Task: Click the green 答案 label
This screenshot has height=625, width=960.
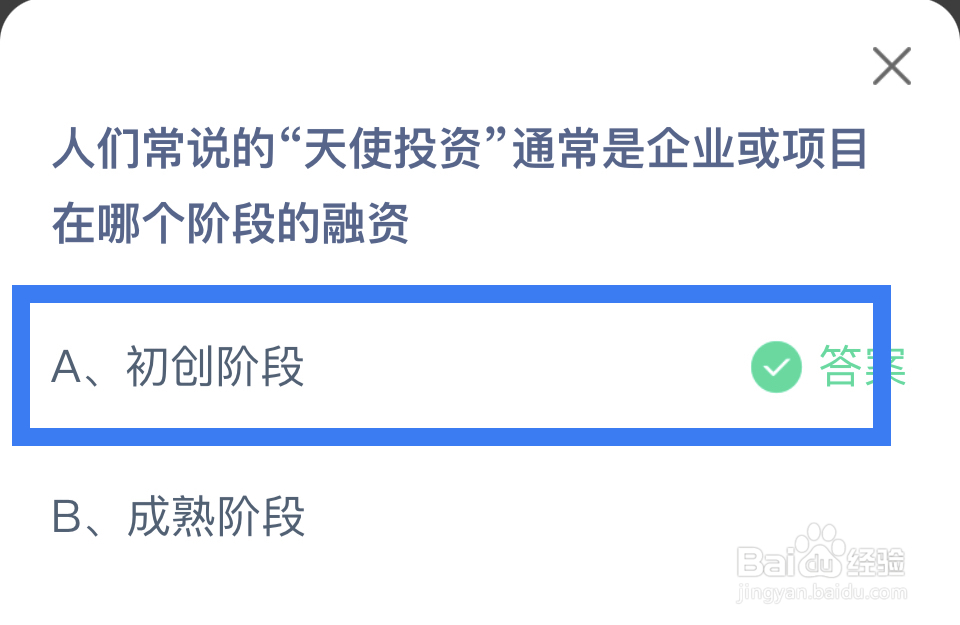Action: (862, 366)
